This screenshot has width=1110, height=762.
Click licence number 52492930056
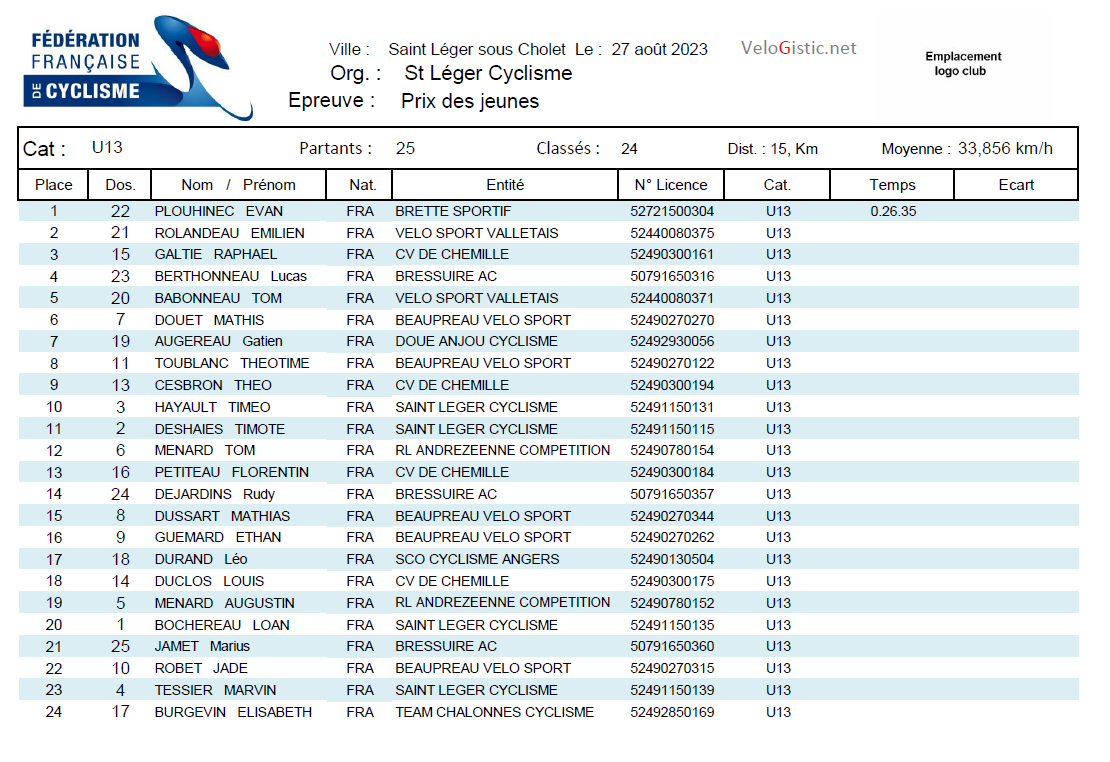tap(672, 341)
